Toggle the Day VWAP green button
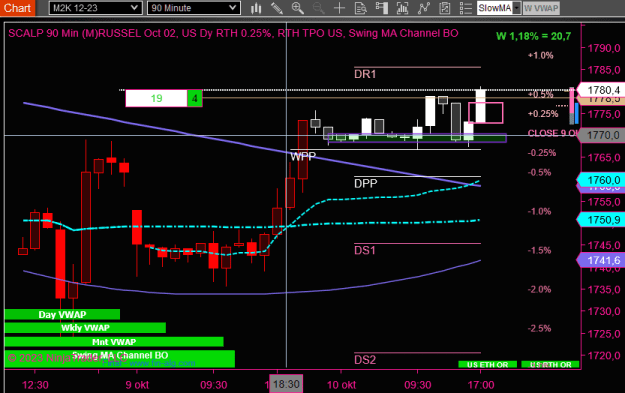Image resolution: width=625 pixels, height=393 pixels. [62, 314]
